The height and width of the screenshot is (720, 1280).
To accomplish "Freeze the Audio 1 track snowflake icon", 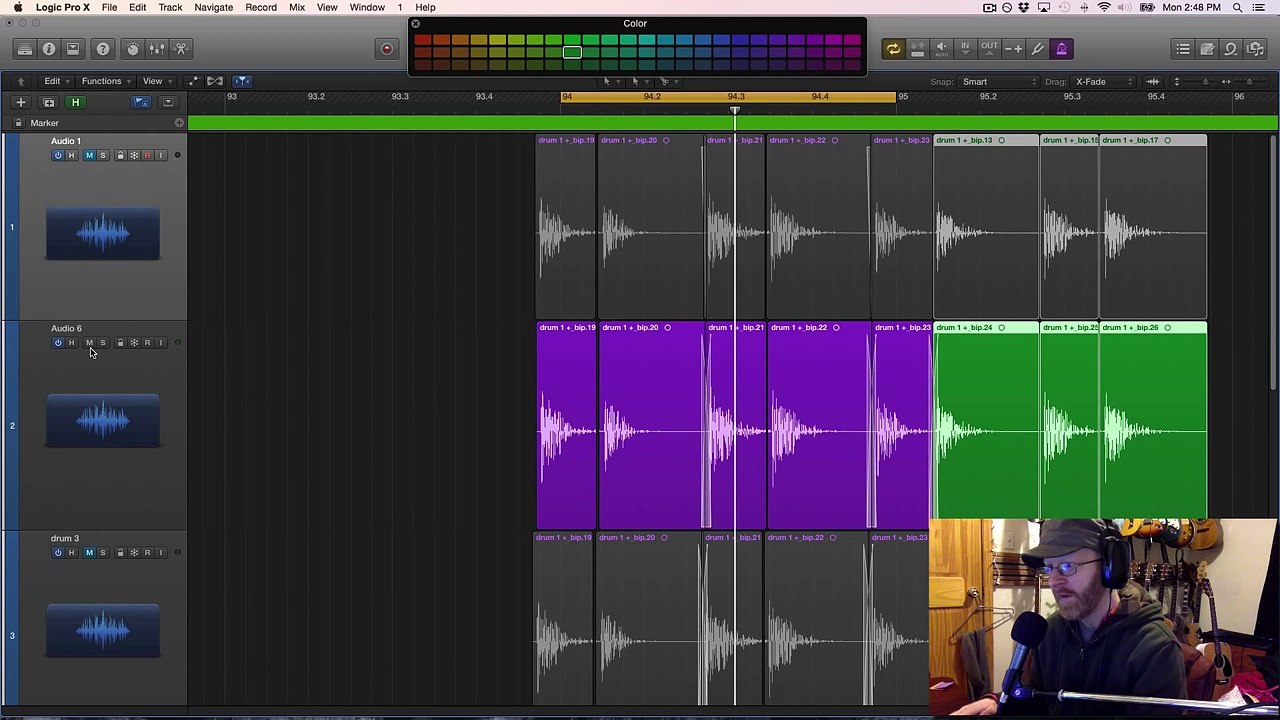I will click(x=134, y=155).
